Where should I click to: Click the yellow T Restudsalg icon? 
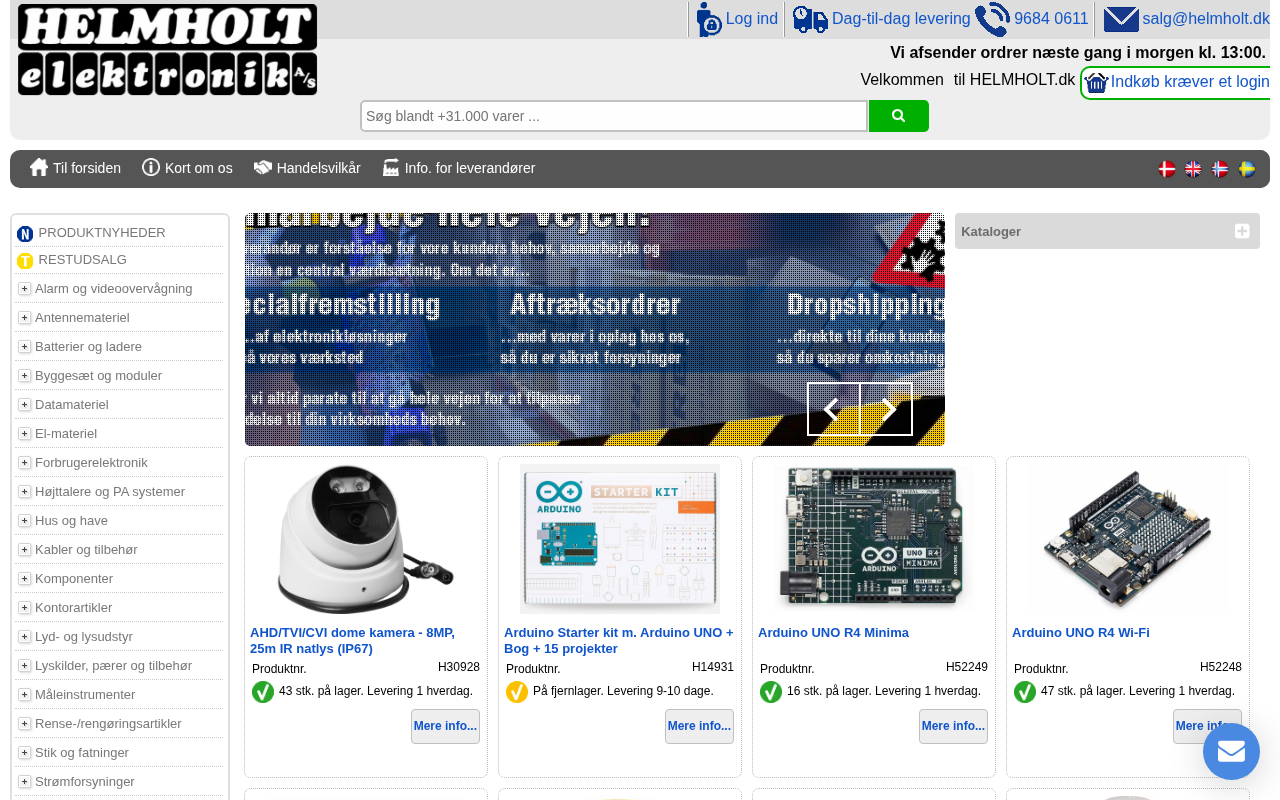click(x=25, y=261)
